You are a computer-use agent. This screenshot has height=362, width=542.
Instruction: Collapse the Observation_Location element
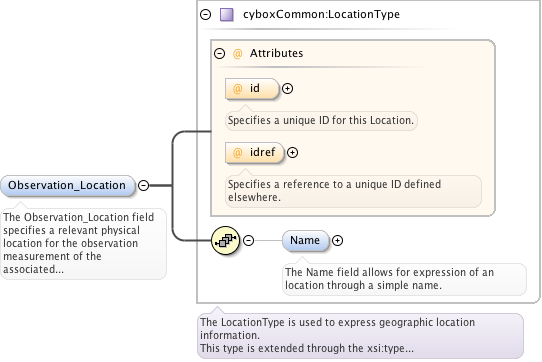pyautogui.click(x=143, y=186)
